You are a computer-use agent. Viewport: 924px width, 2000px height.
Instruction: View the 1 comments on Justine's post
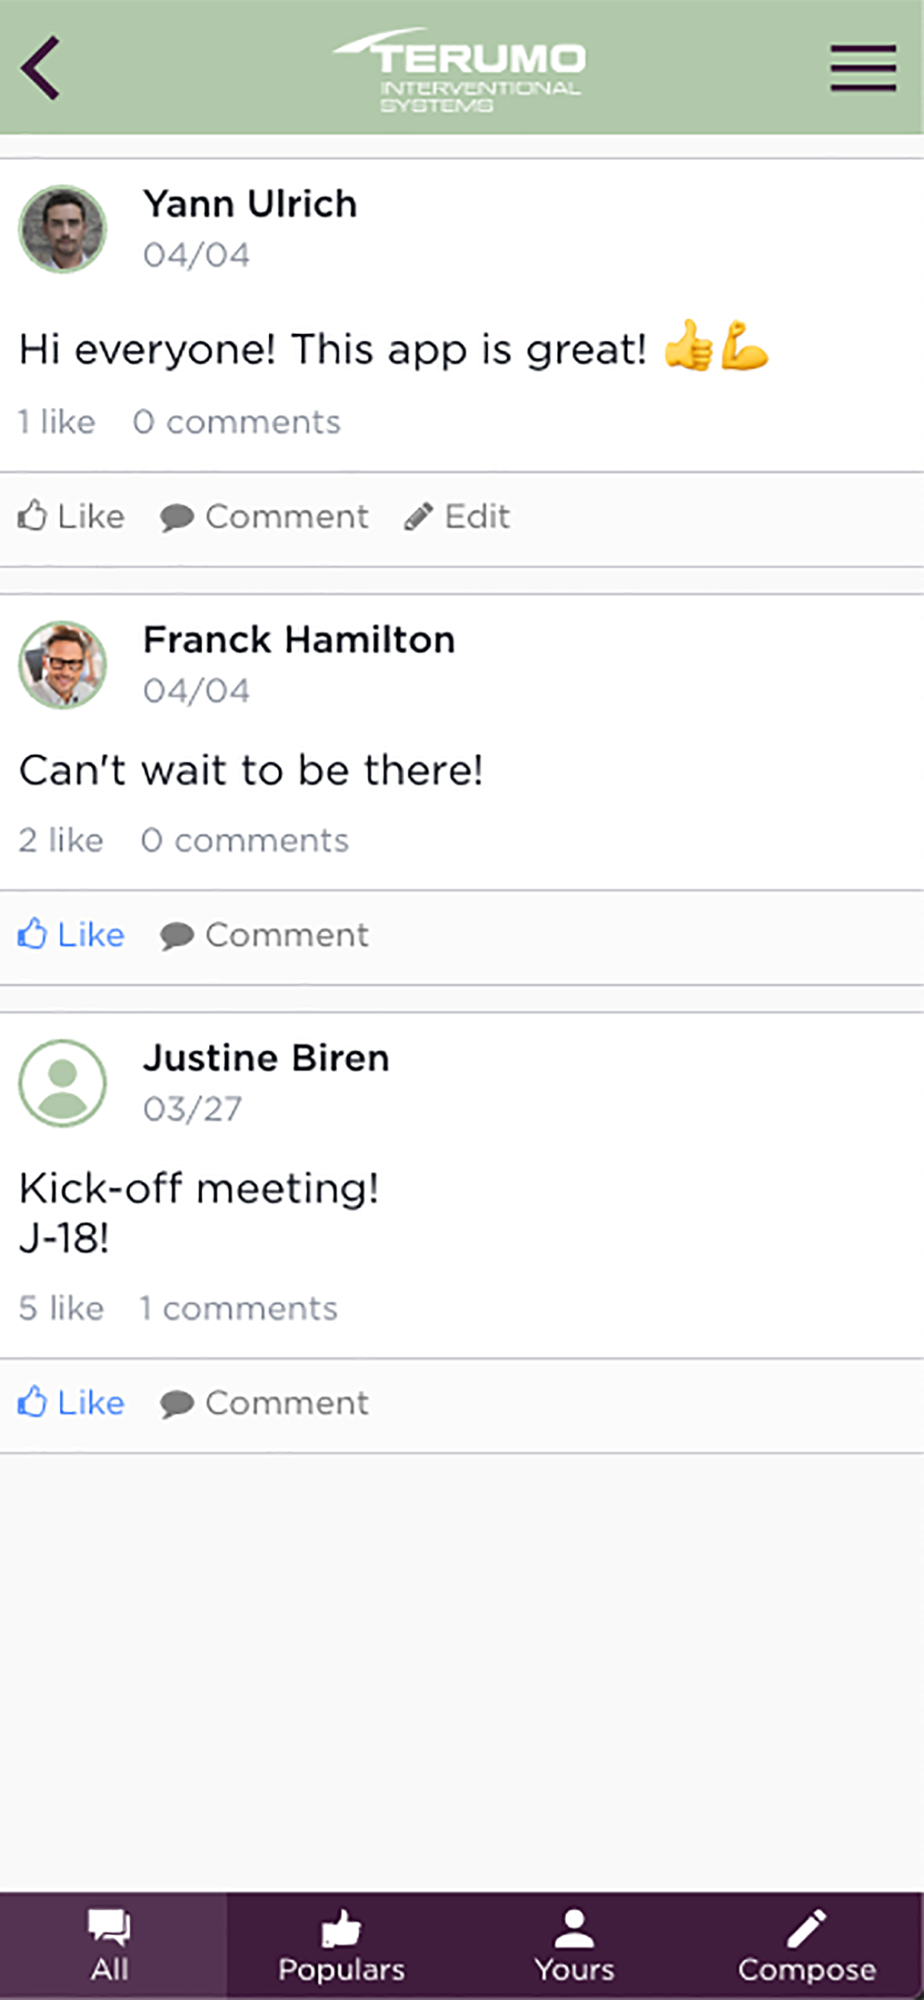pos(238,1308)
